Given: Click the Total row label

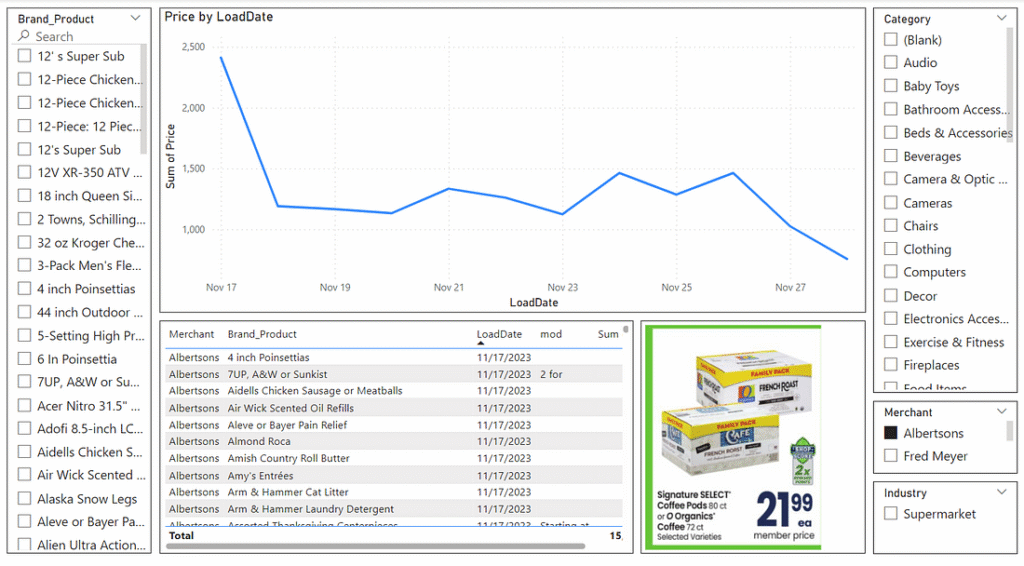Looking at the screenshot, I should click(182, 535).
